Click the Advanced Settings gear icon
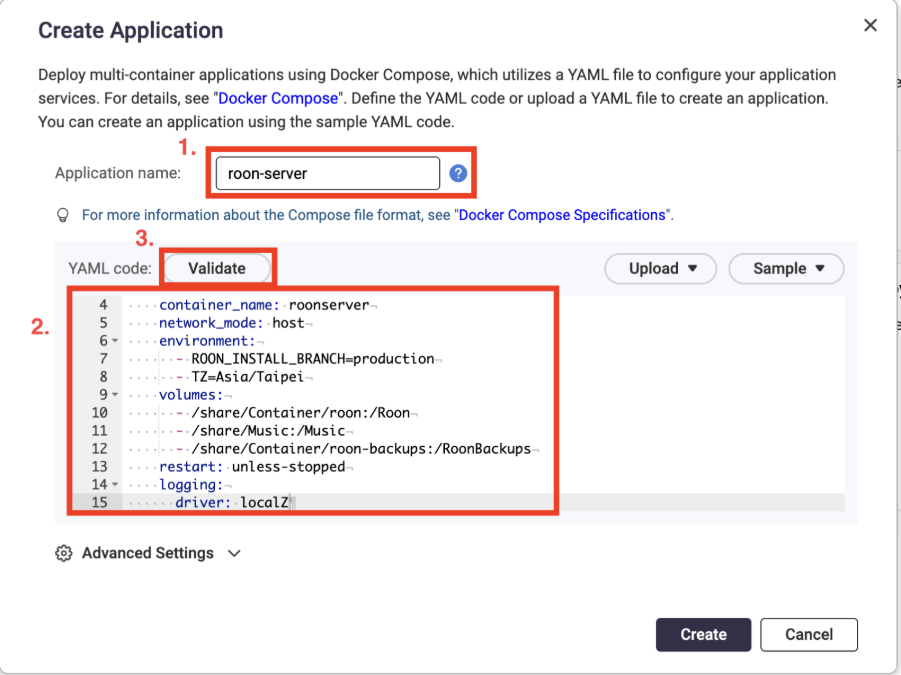The width and height of the screenshot is (901, 675). click(64, 553)
